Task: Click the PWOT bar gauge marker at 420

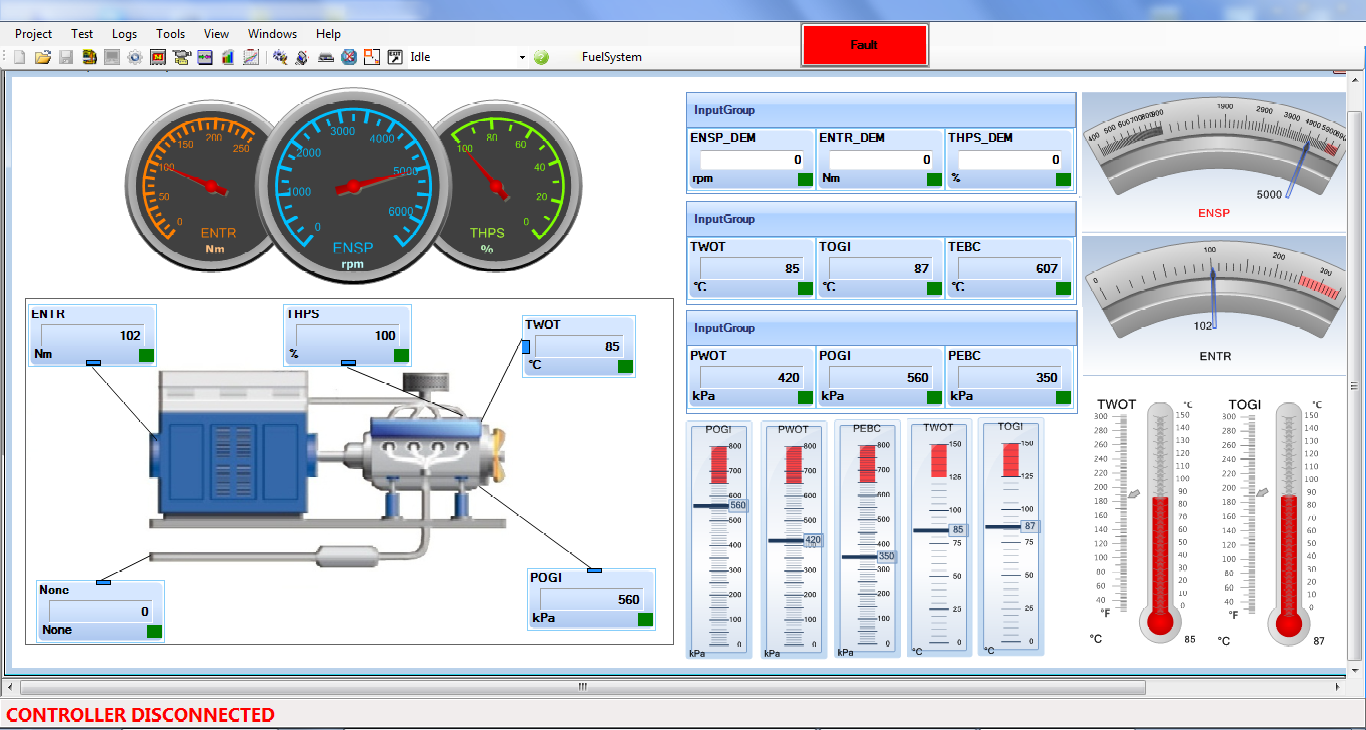Action: pos(813,540)
